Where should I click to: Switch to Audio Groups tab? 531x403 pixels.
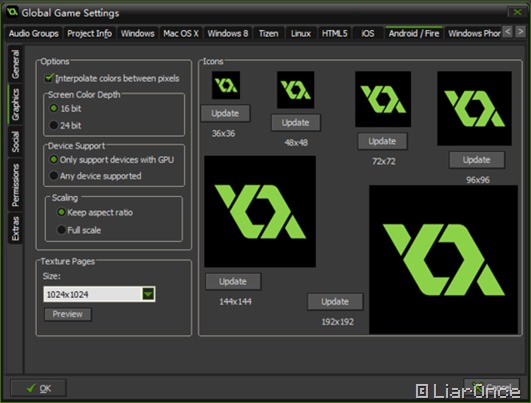34,33
